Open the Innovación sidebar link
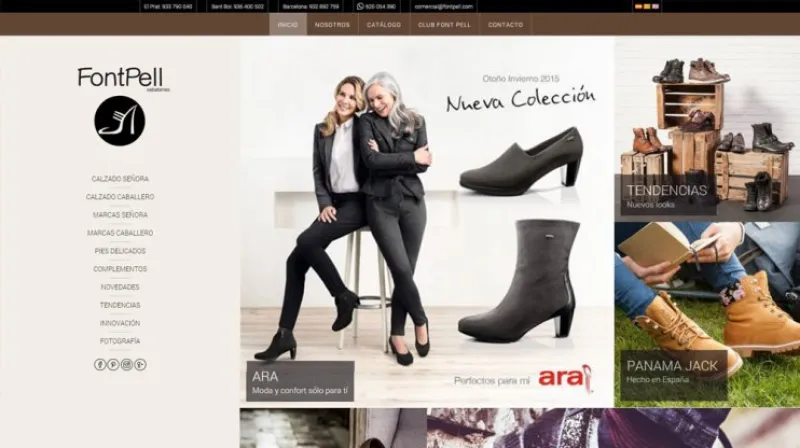This screenshot has height=448, width=800. 120,323
